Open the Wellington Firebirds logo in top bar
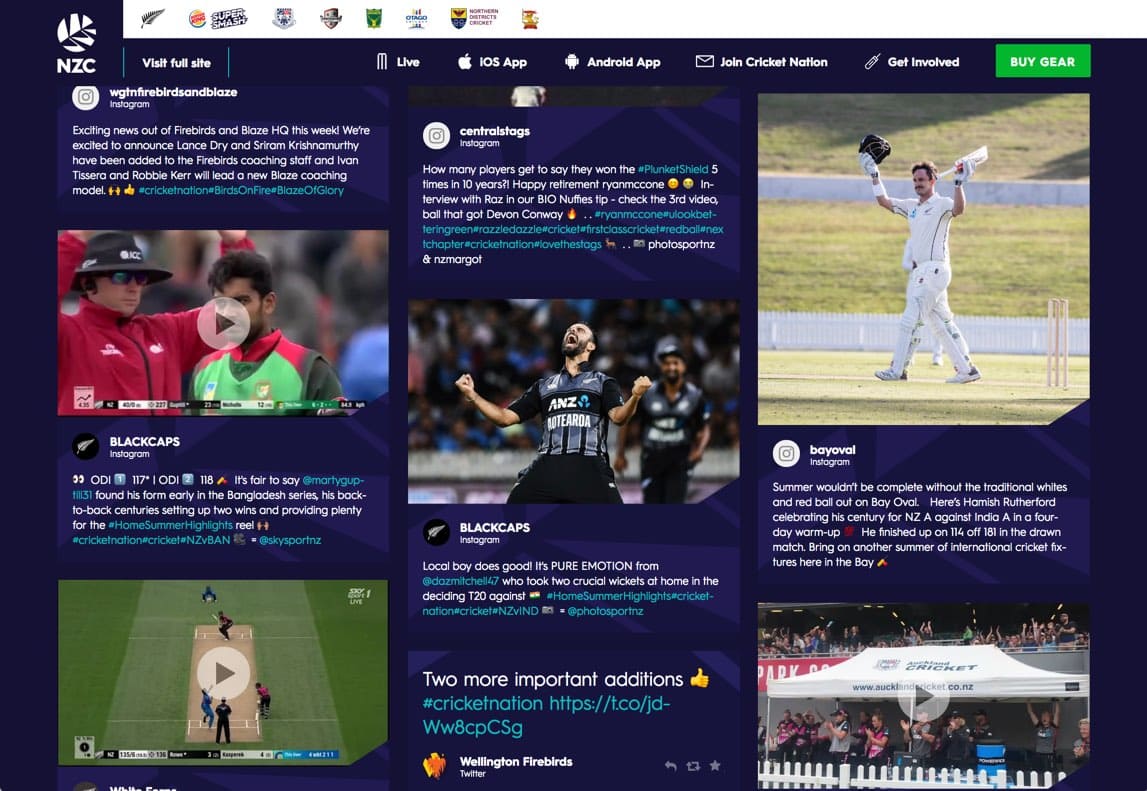 tap(530, 18)
